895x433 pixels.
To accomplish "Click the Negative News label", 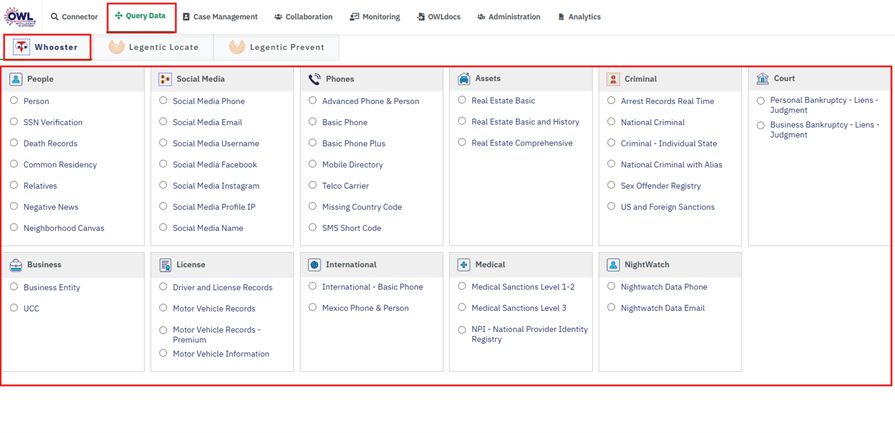I will click(x=51, y=207).
